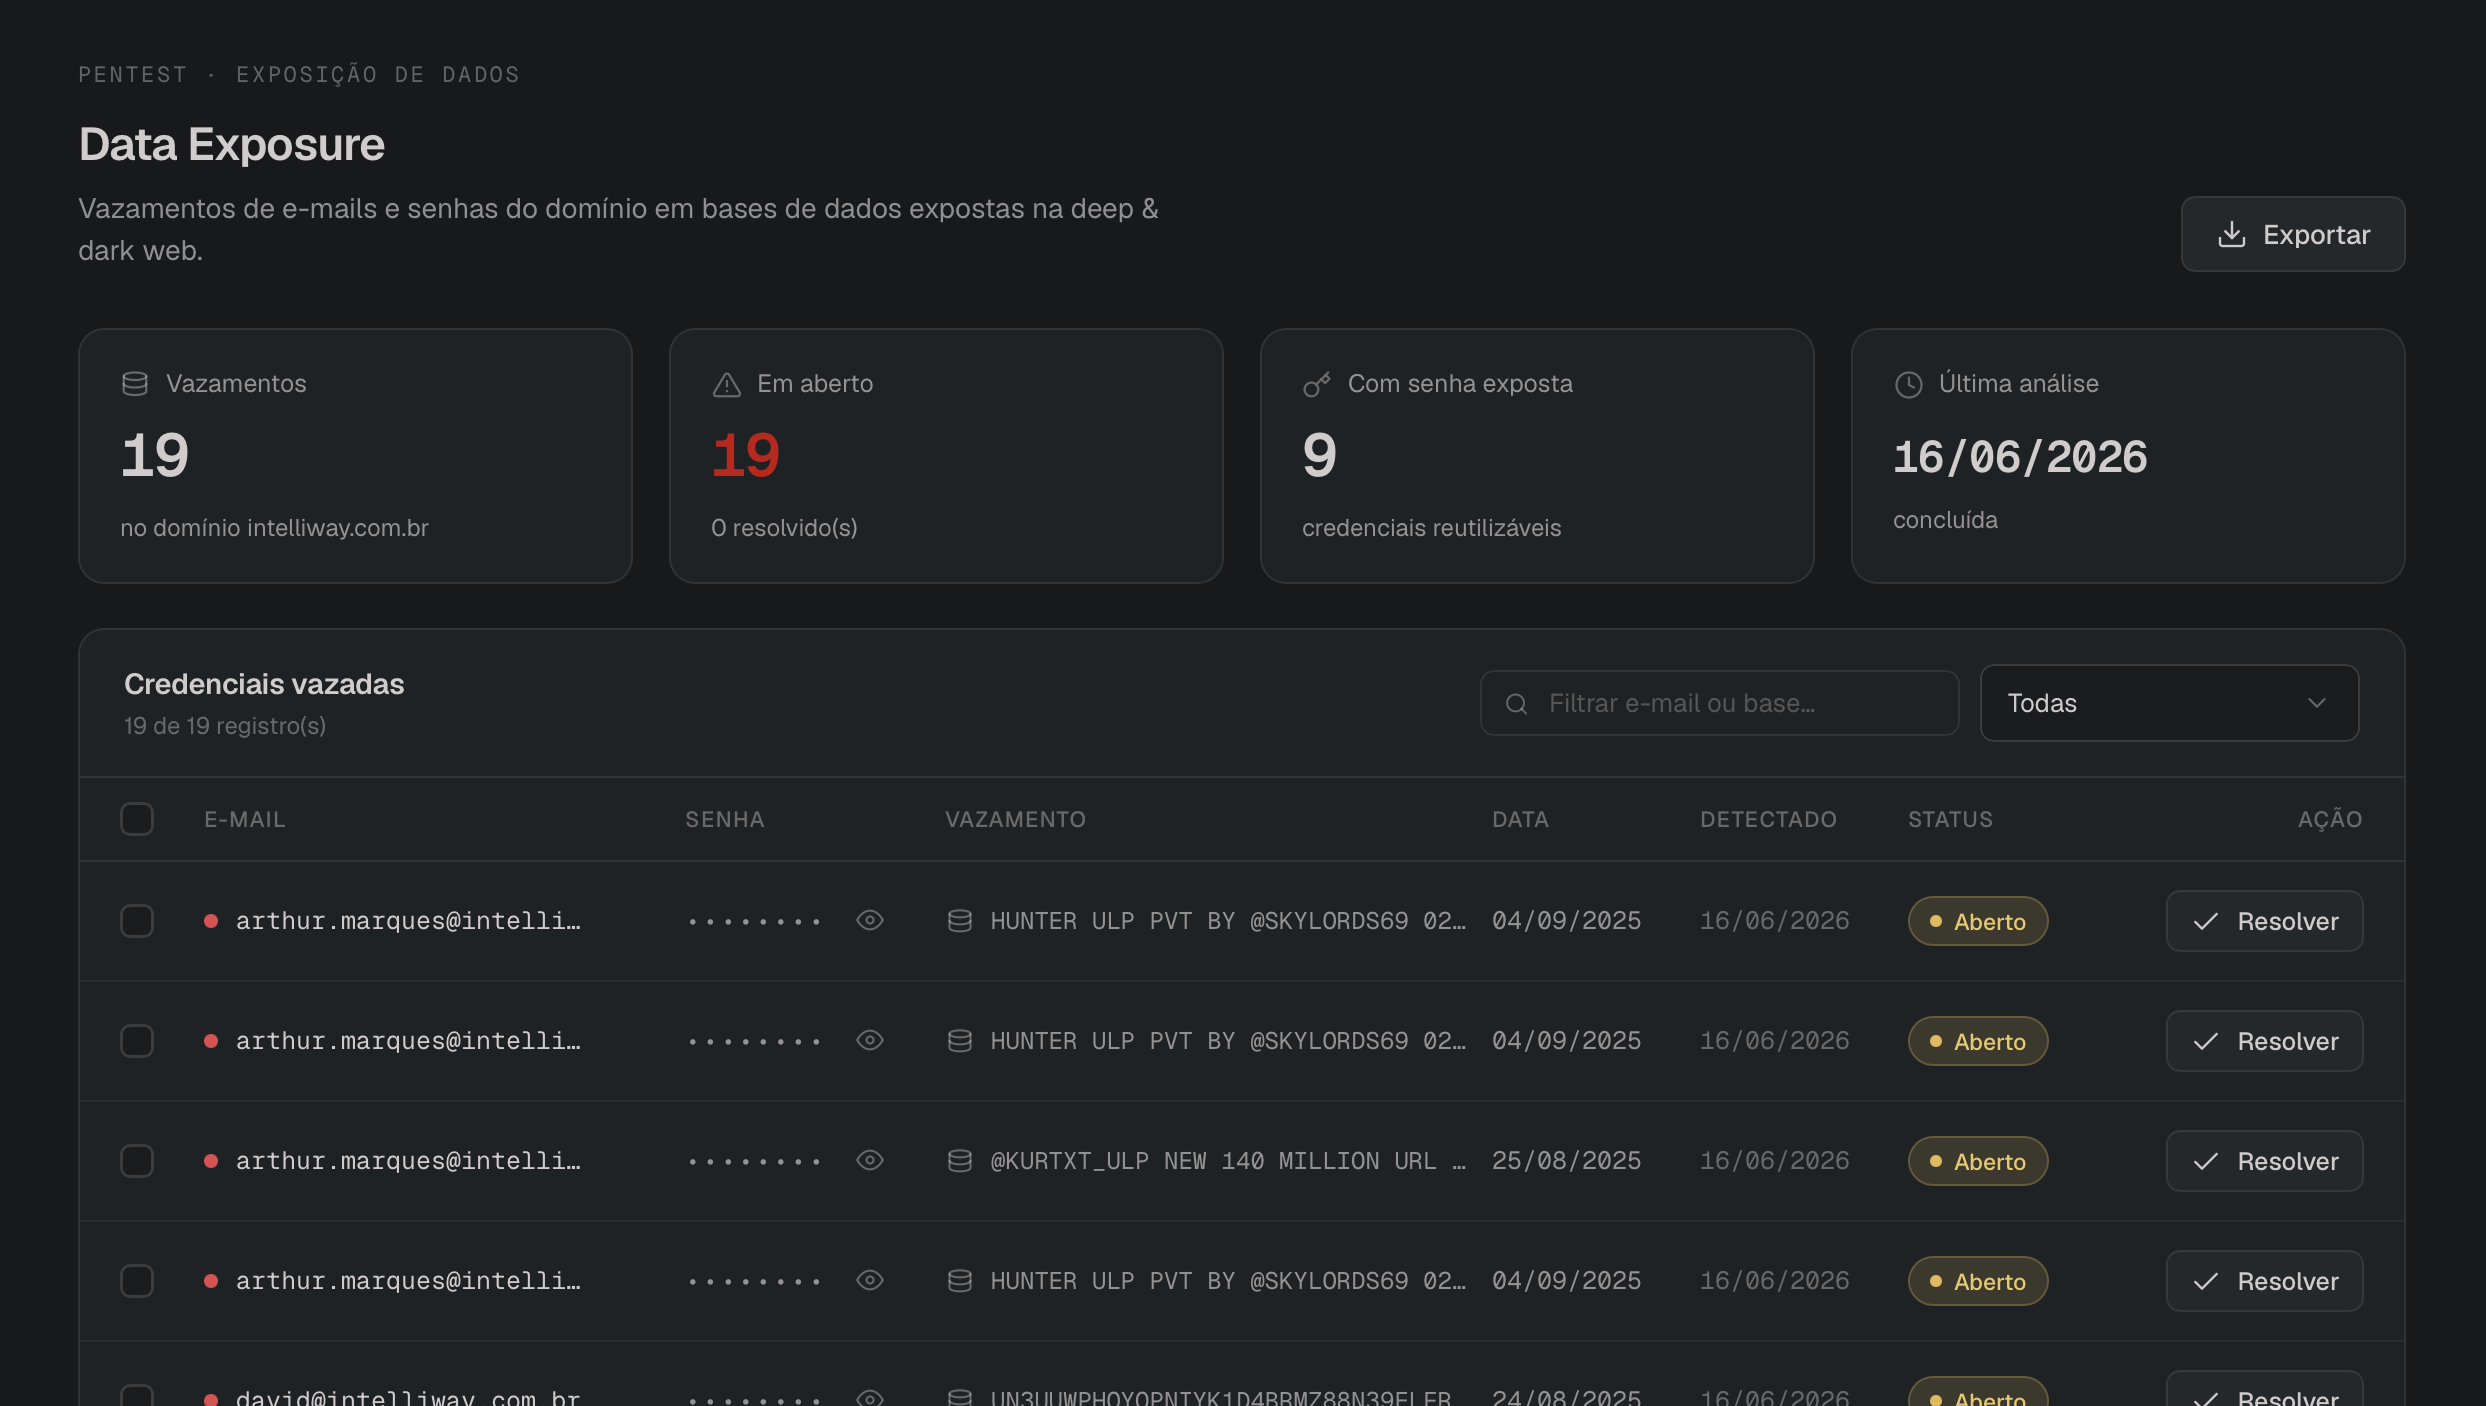Image resolution: width=2486 pixels, height=1406 pixels.
Task: Click the text 'concluída'
Action: click(1945, 520)
